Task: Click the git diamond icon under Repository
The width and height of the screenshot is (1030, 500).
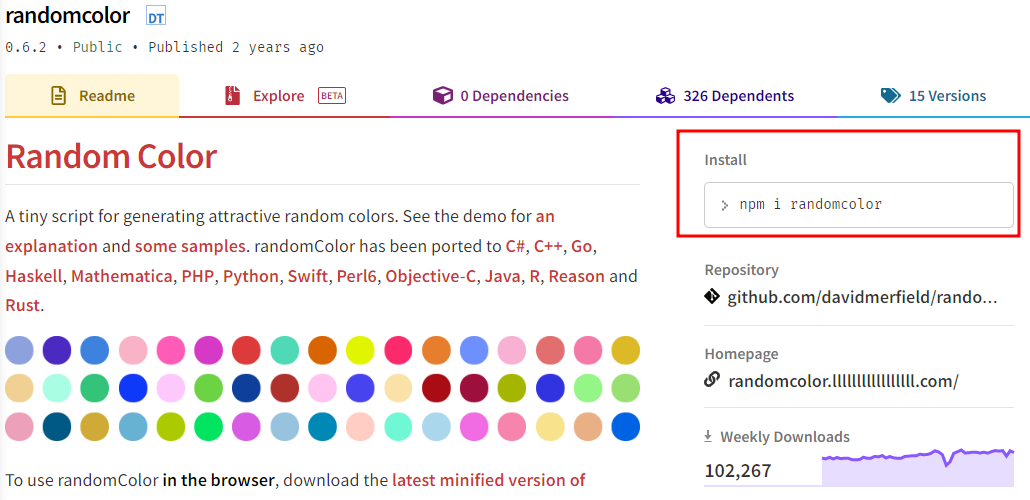Action: tap(712, 298)
